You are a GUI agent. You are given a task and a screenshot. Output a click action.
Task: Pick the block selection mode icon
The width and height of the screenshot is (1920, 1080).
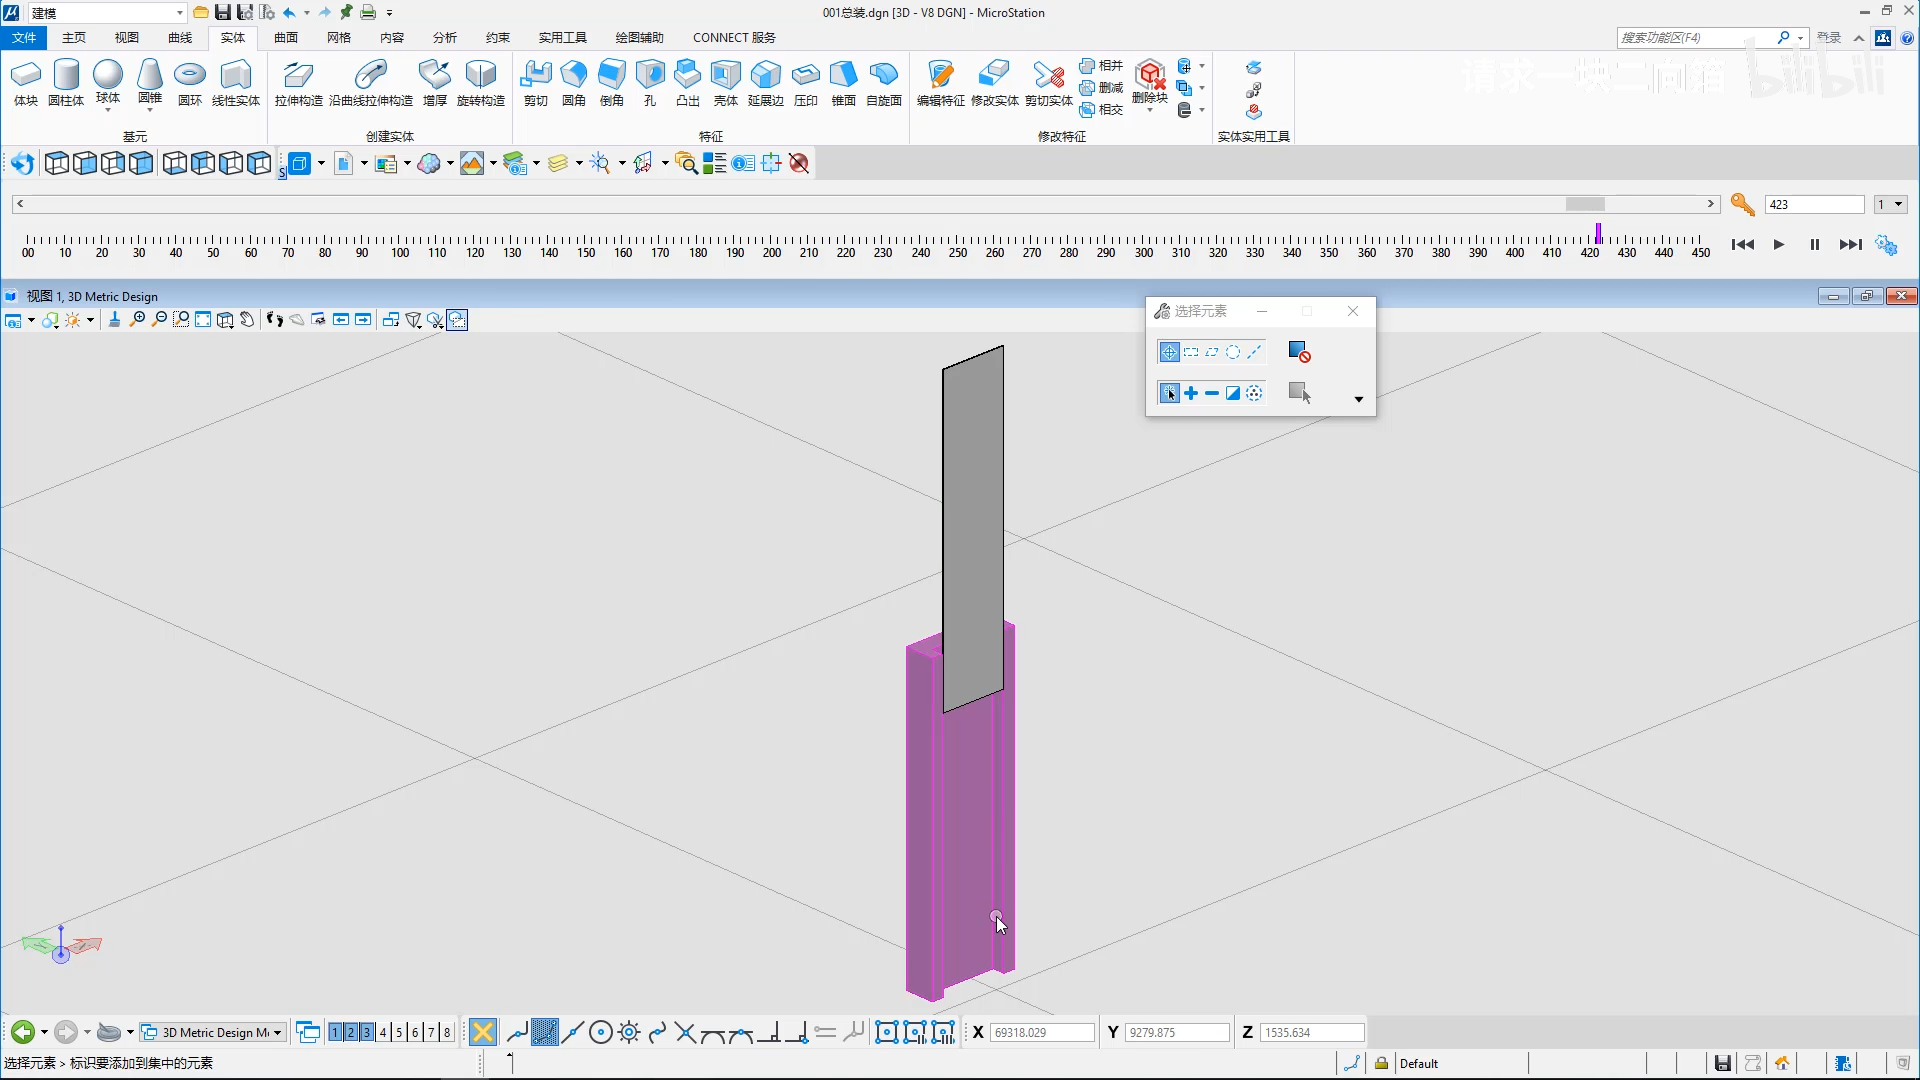pyautogui.click(x=1191, y=352)
